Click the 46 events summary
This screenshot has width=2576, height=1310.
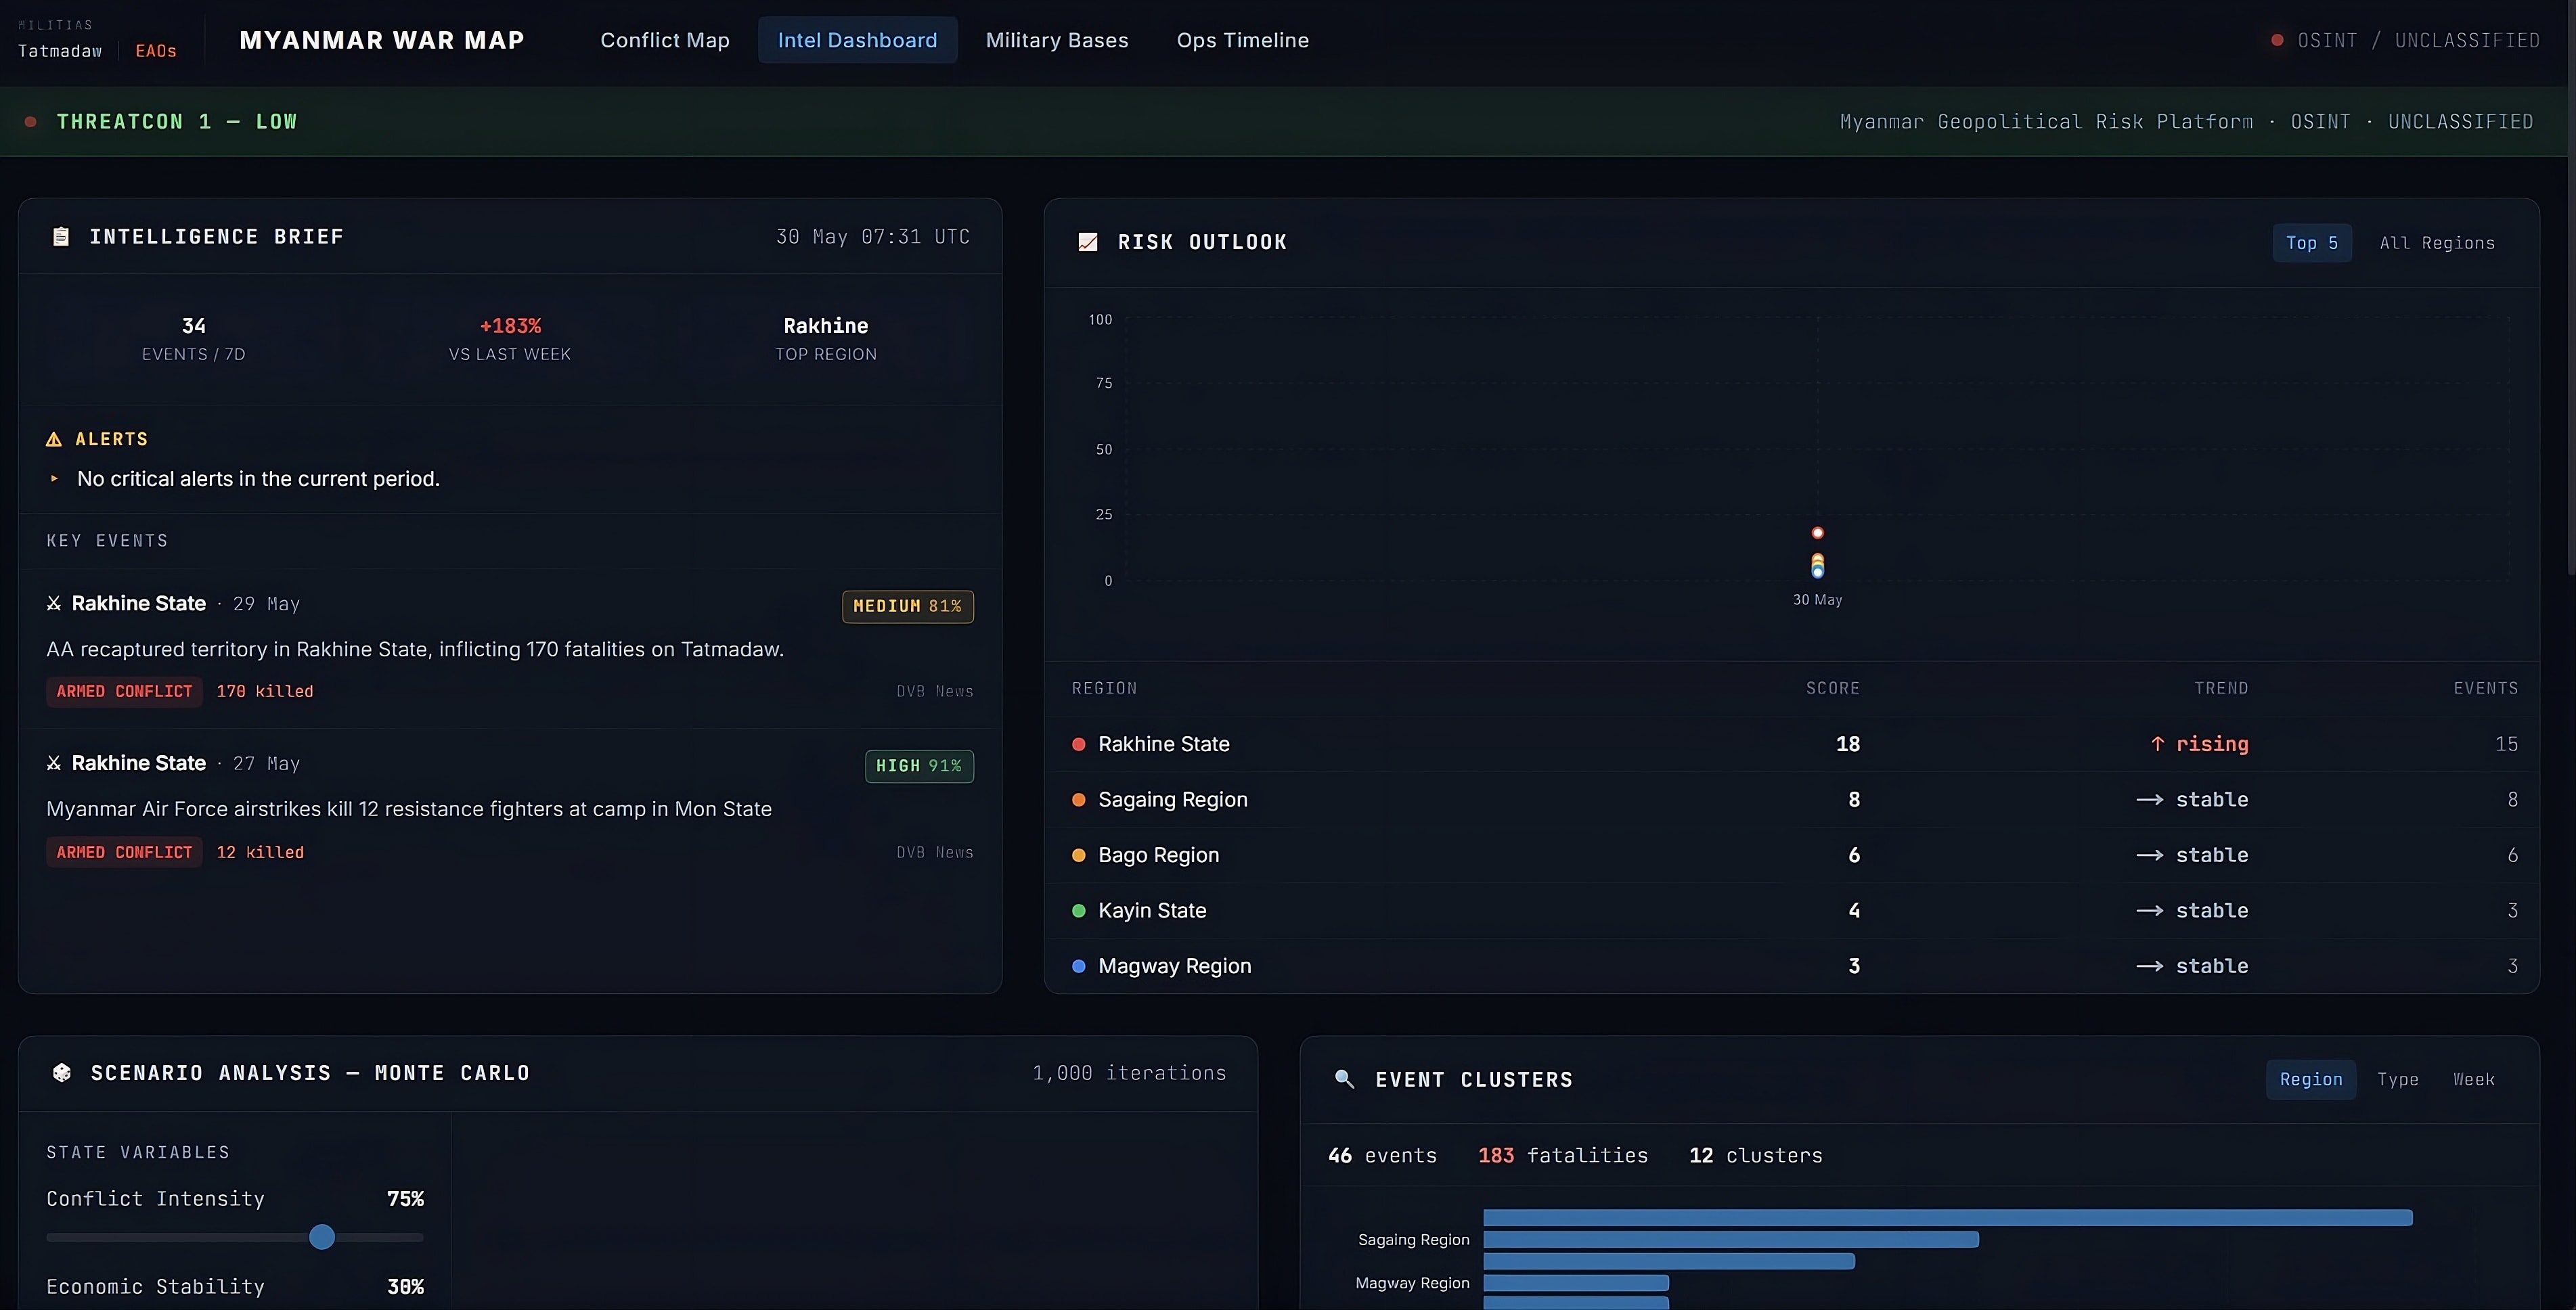point(1382,1155)
